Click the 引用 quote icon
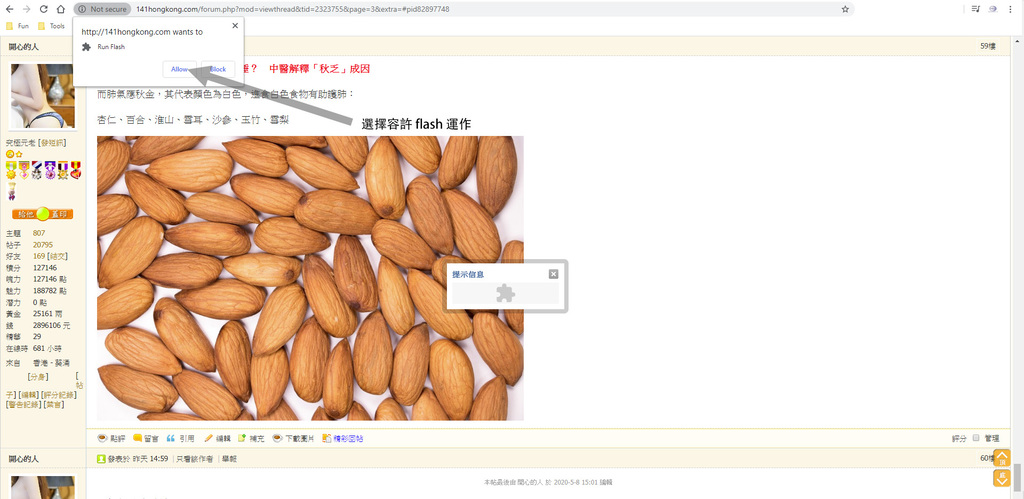The width and height of the screenshot is (1024, 499). coord(170,438)
